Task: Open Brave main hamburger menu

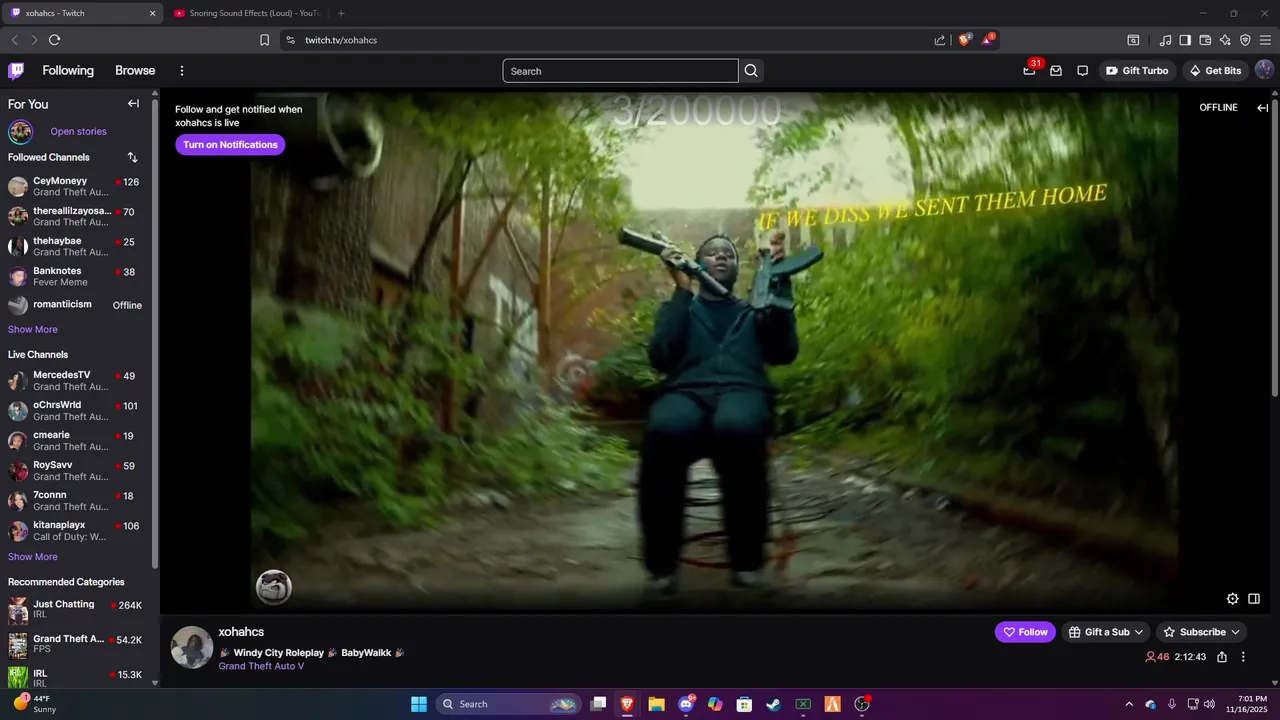Action: [x=1266, y=40]
